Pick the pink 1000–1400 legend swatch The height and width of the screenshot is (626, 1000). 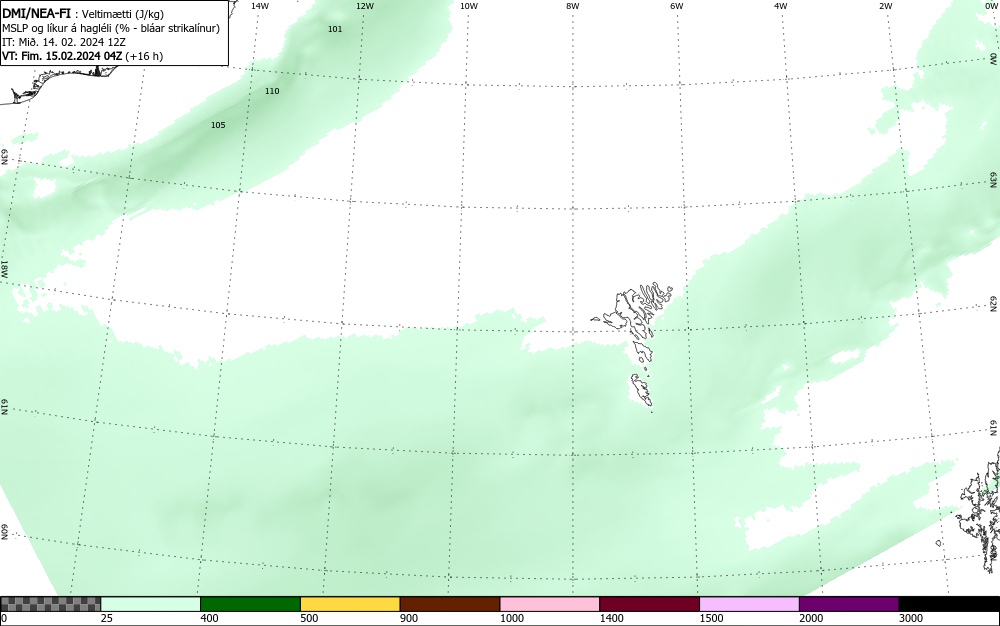(x=550, y=604)
